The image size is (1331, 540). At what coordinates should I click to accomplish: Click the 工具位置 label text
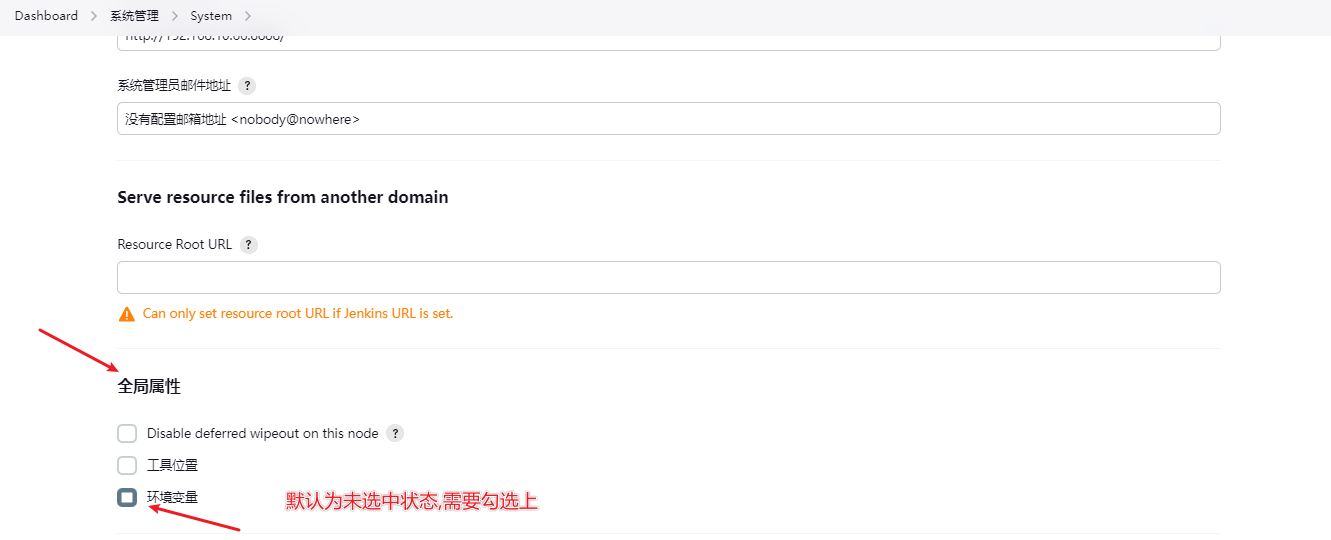tap(172, 465)
